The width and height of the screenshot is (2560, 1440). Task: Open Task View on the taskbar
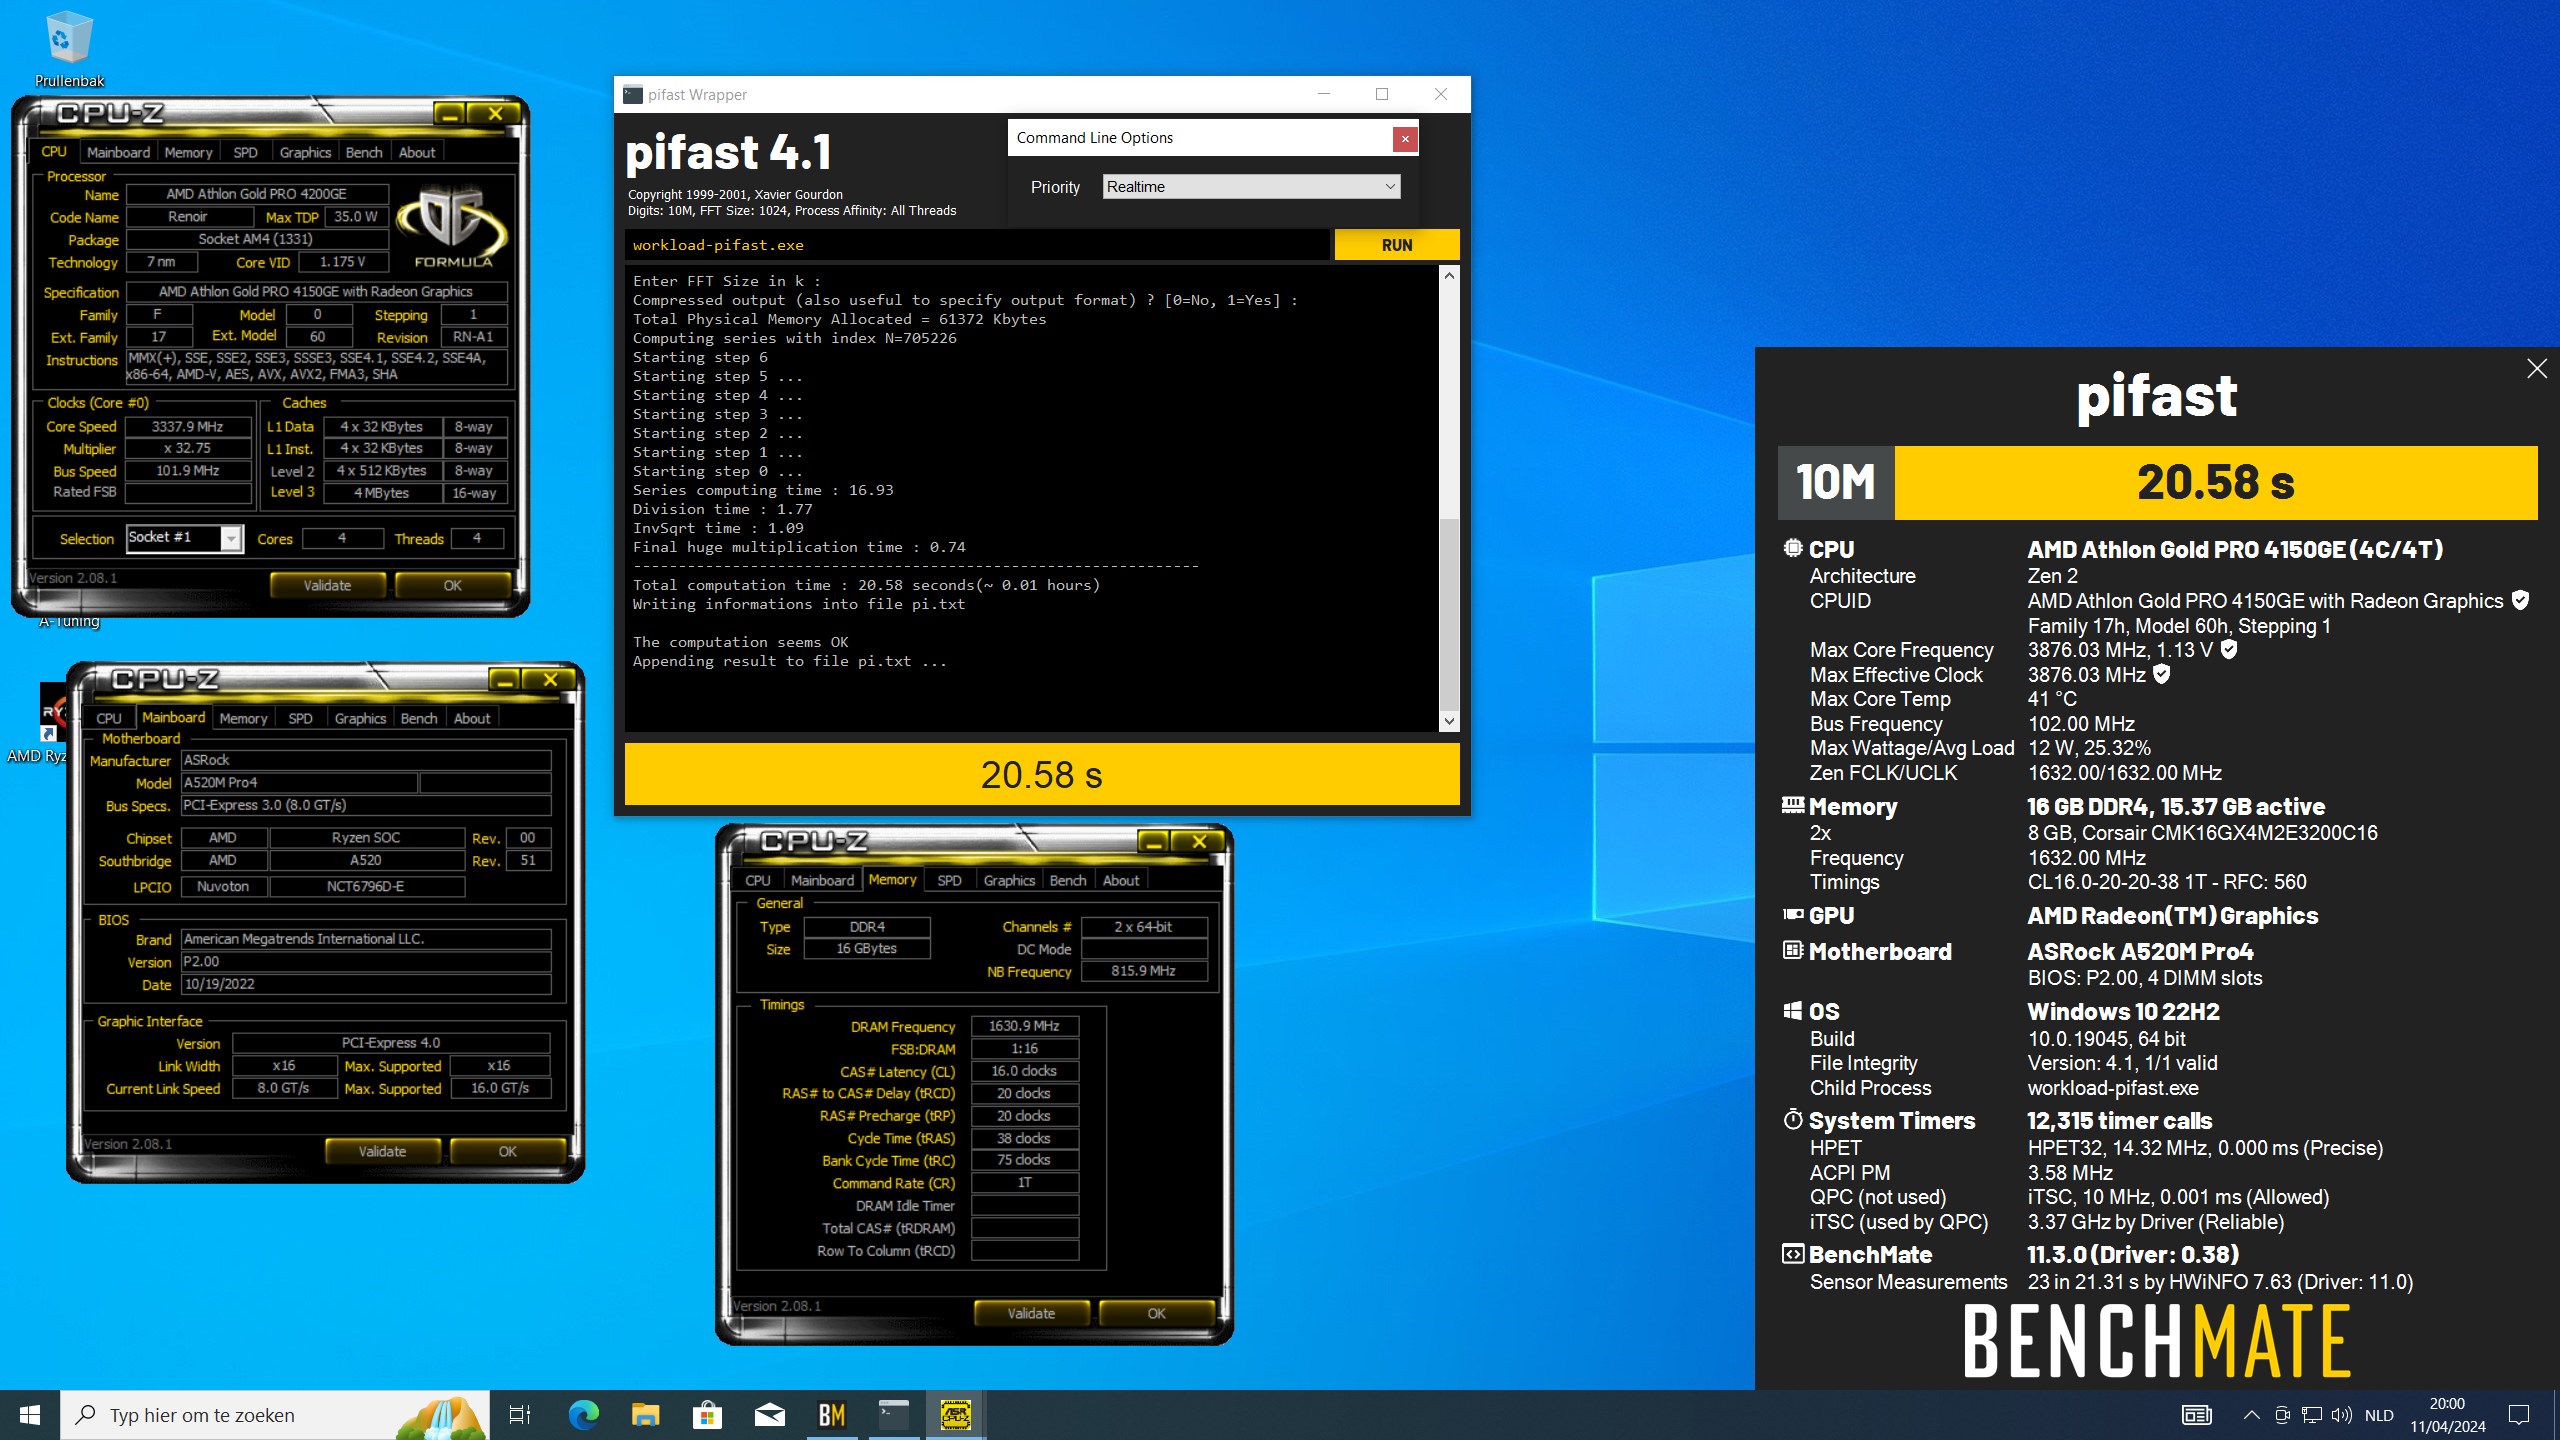pyautogui.click(x=520, y=1415)
